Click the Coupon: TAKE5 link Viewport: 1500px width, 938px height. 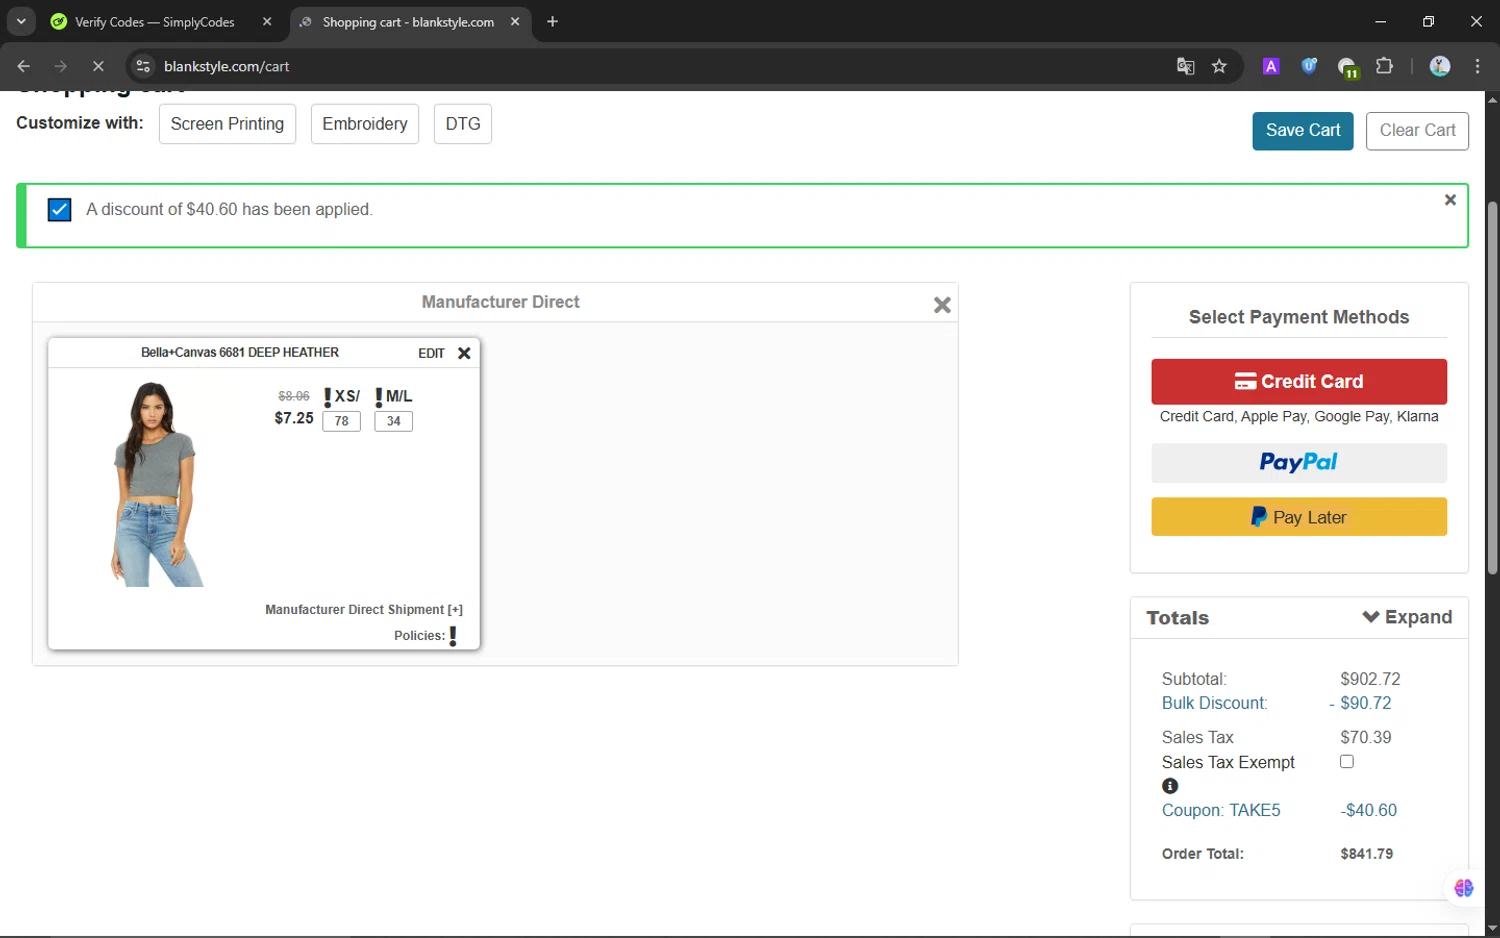click(1221, 810)
